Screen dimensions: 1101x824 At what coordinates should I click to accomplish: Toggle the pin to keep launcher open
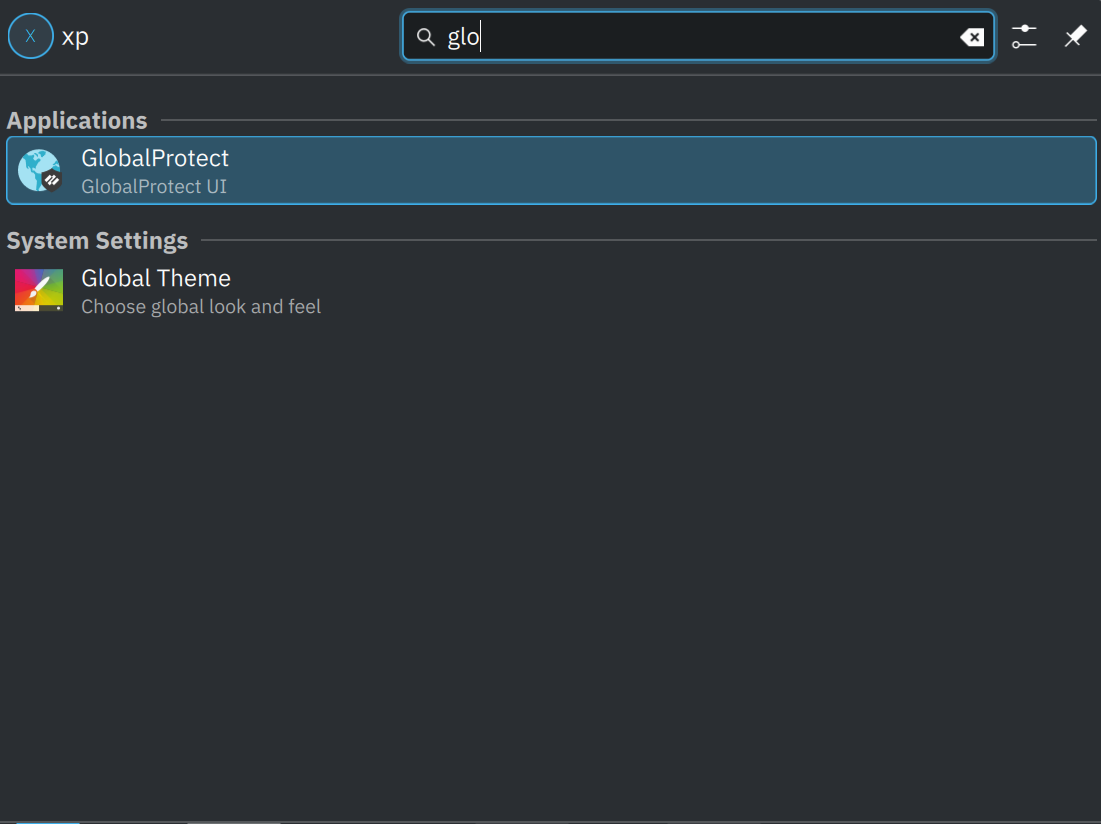[1075, 37]
